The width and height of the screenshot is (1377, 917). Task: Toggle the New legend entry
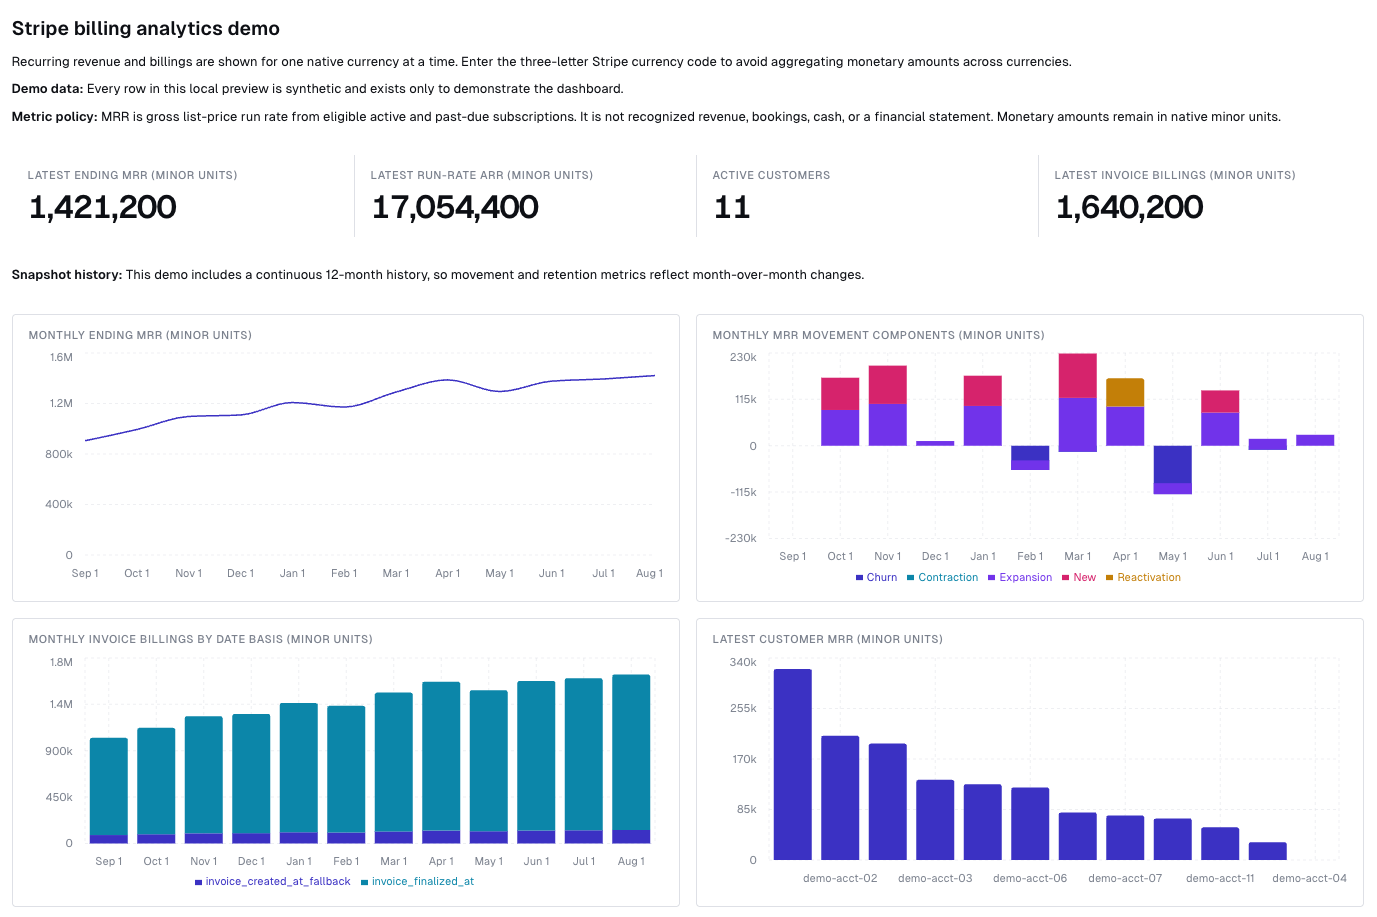[x=1079, y=577]
